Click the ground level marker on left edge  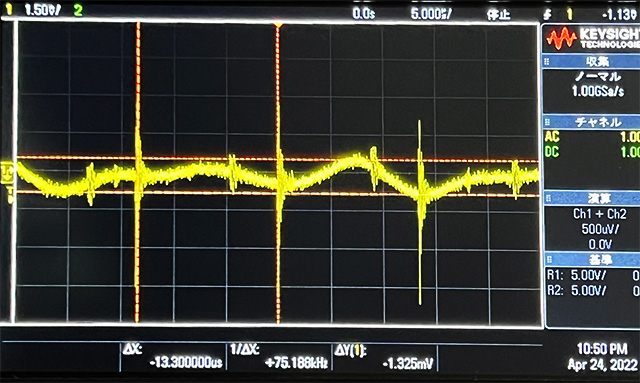[x=7, y=171]
